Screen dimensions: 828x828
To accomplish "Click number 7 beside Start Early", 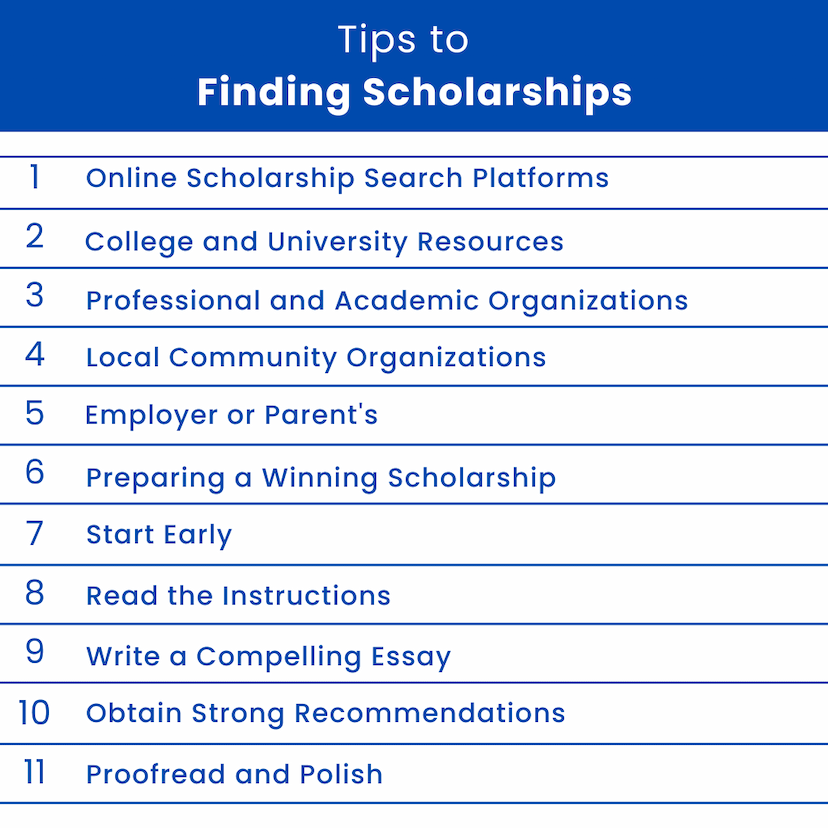I will 34,533.
